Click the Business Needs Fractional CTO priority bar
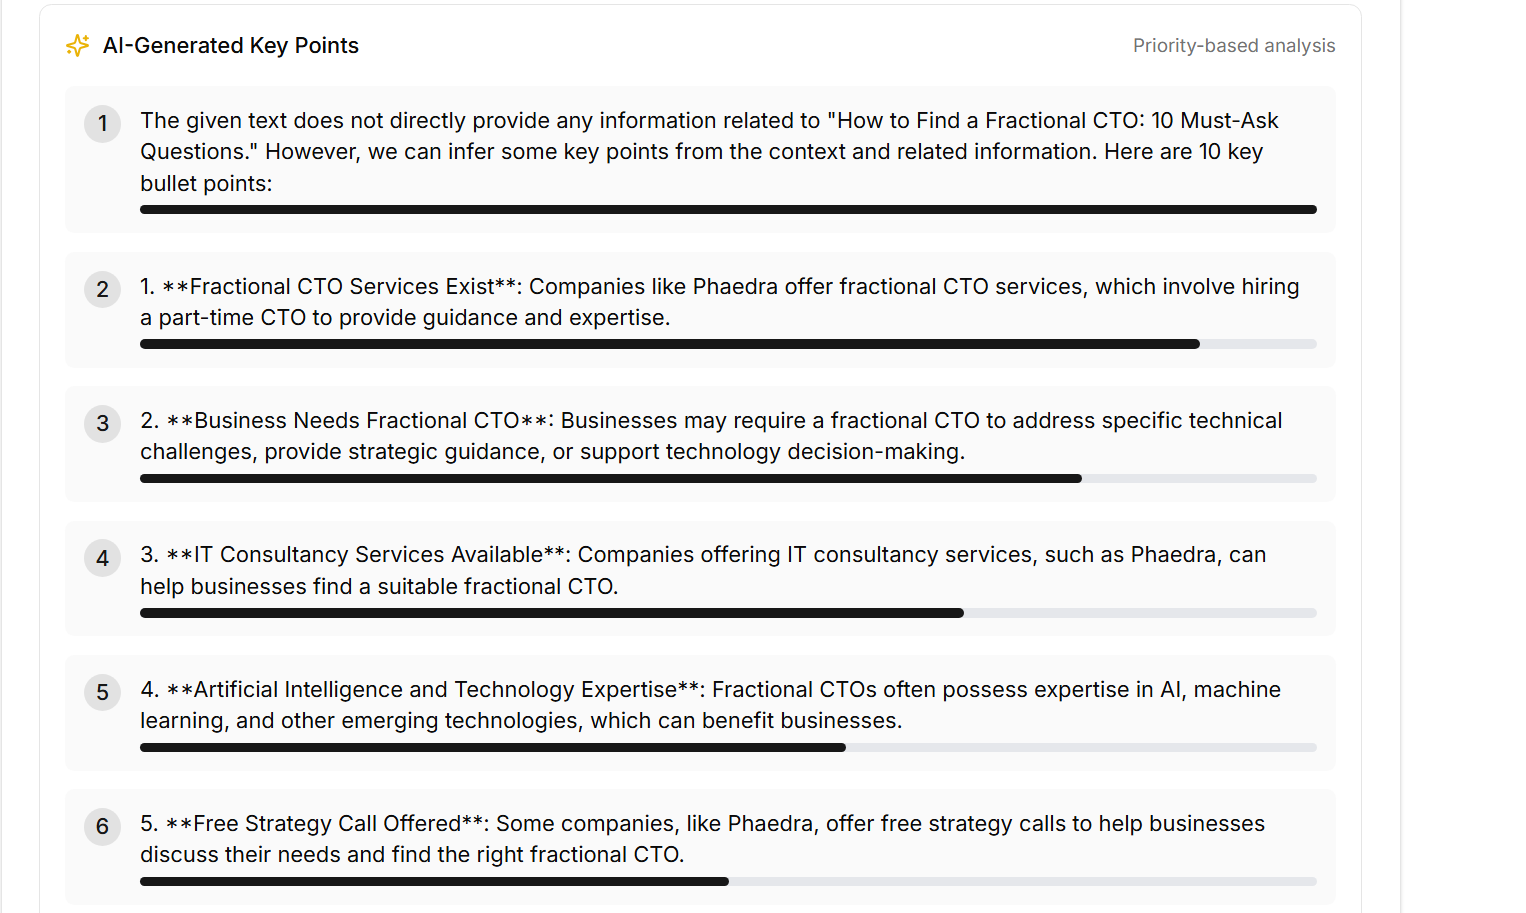1526x913 pixels. [728, 478]
